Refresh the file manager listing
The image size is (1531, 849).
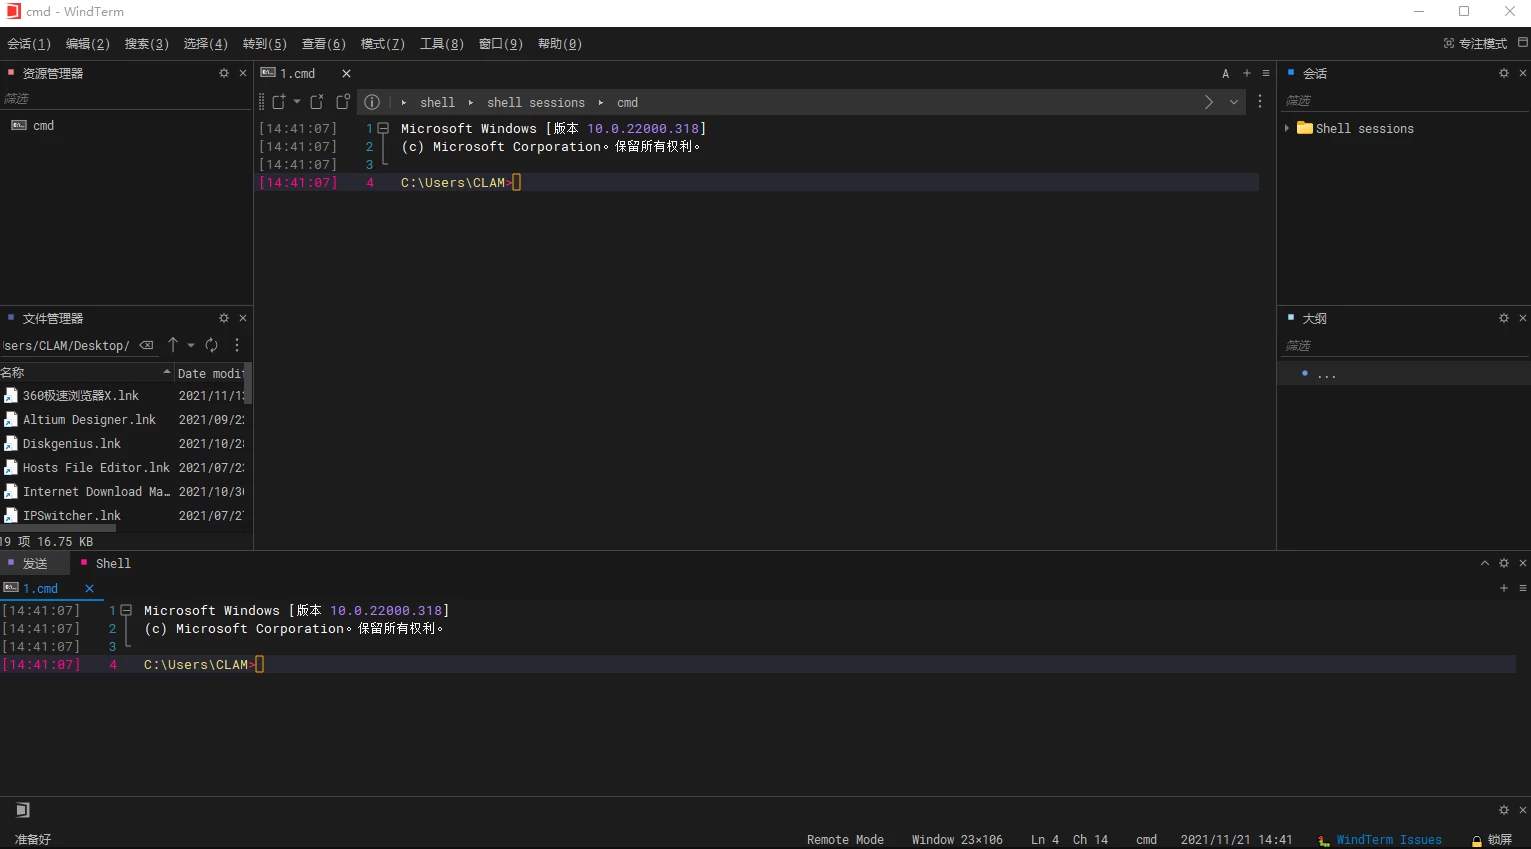(x=212, y=345)
